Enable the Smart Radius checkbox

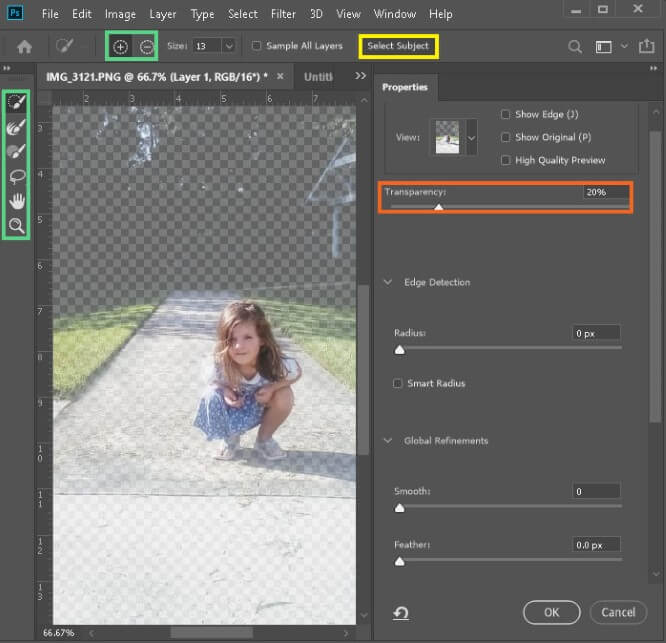click(399, 383)
